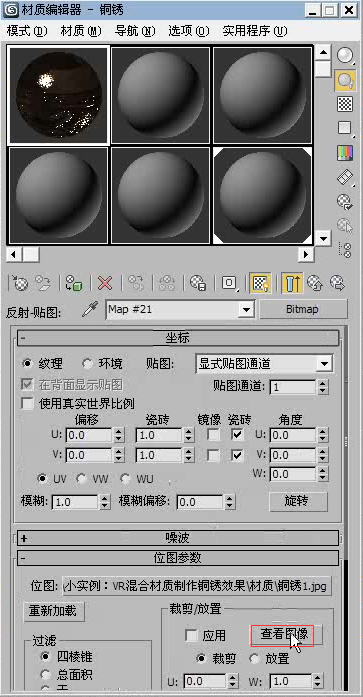Image resolution: width=363 pixels, height=697 pixels.
Task: Toggle the Backlight icon
Action: click(x=345, y=80)
